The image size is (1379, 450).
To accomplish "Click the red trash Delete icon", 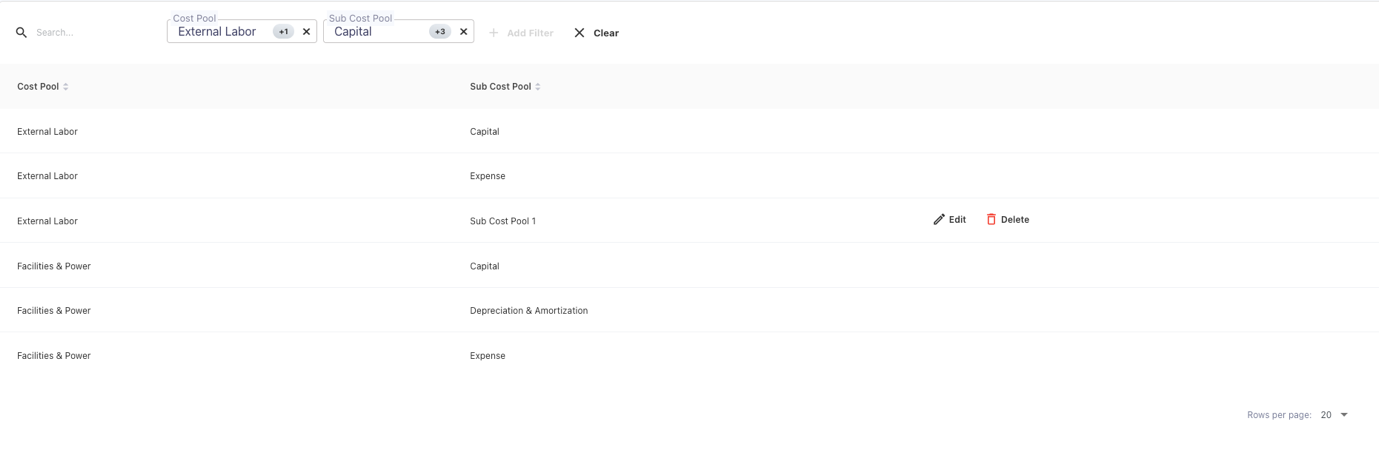I will tap(991, 220).
